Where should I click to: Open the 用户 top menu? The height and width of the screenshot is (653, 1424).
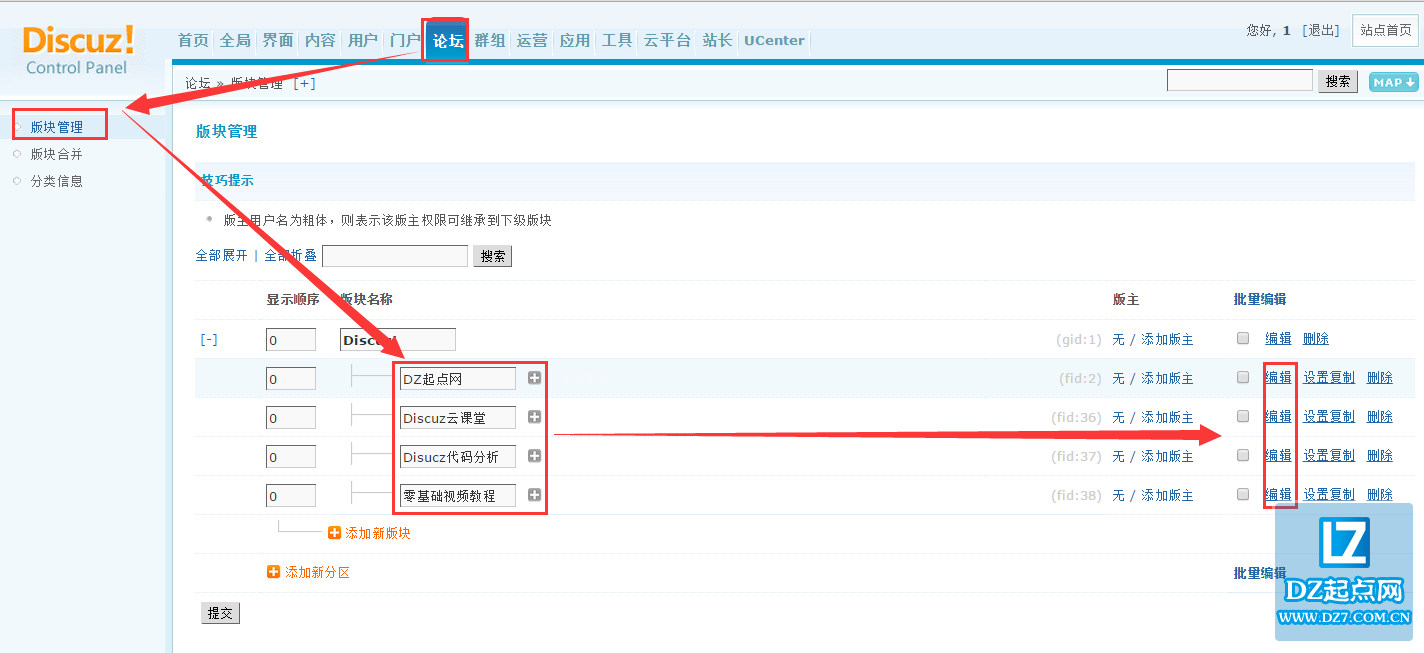tap(363, 40)
